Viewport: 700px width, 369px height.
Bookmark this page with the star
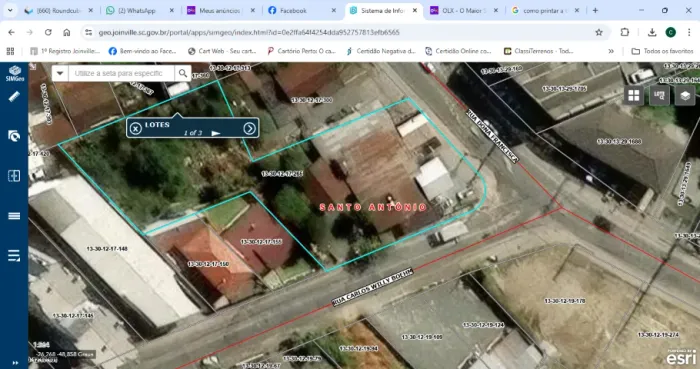tap(599, 32)
